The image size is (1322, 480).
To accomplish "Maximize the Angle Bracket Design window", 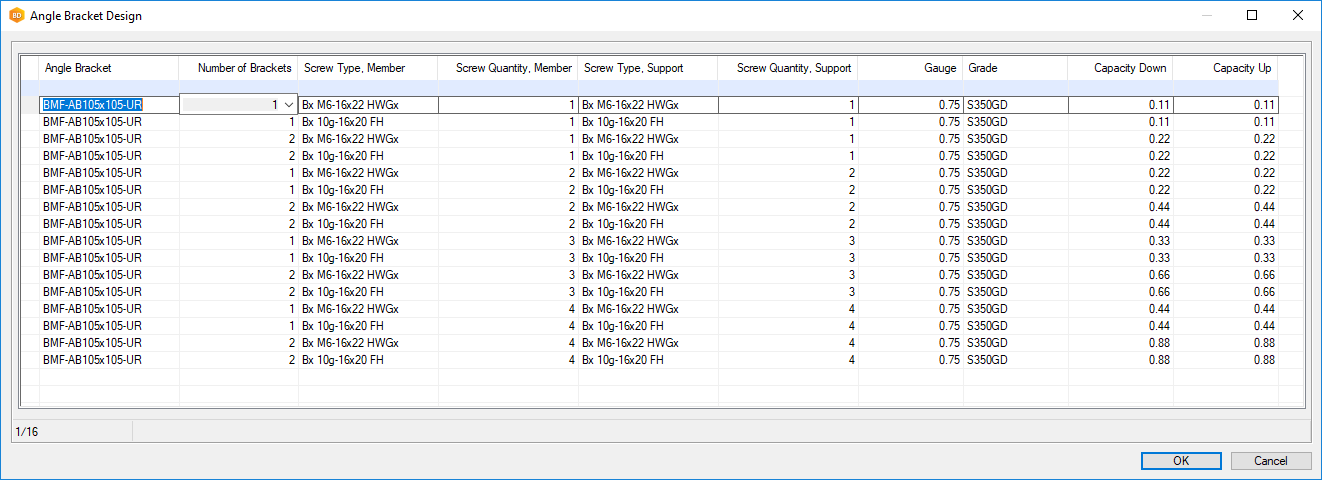I will pyautogui.click(x=1251, y=16).
